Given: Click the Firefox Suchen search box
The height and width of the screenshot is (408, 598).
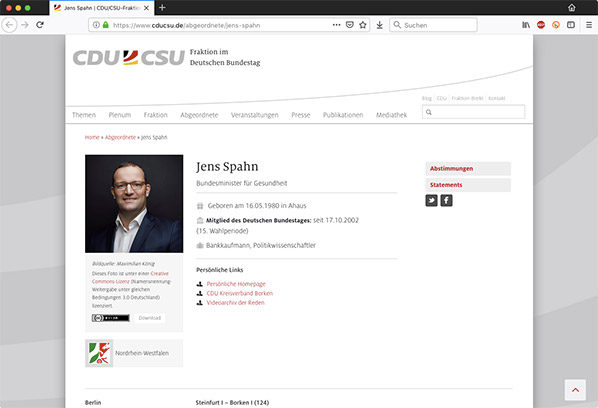Looking at the screenshot, I should [x=433, y=25].
